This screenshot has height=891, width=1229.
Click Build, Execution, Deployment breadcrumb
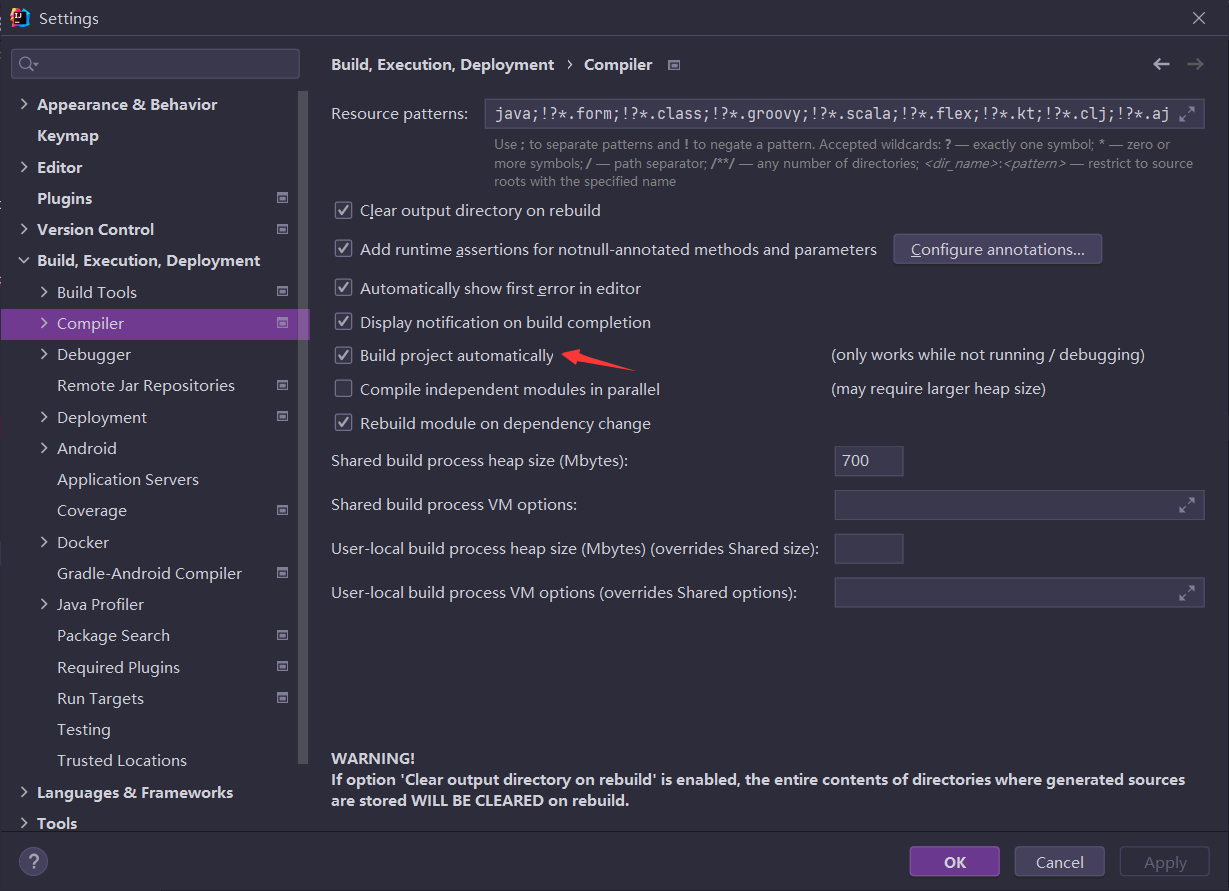click(442, 65)
